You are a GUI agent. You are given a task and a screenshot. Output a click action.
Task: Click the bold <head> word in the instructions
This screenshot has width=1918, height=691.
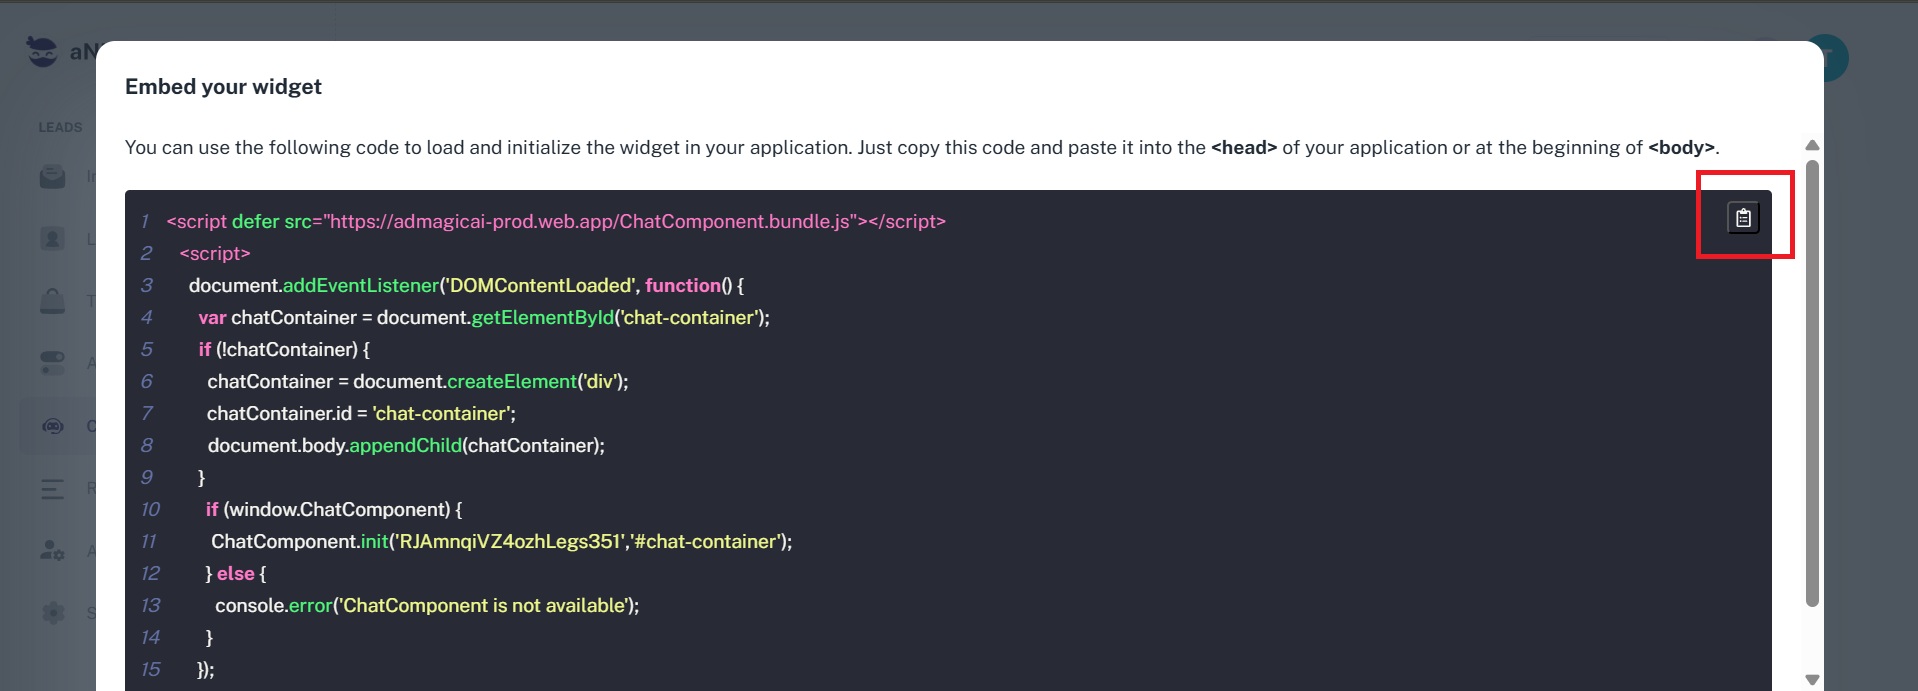[1244, 148]
